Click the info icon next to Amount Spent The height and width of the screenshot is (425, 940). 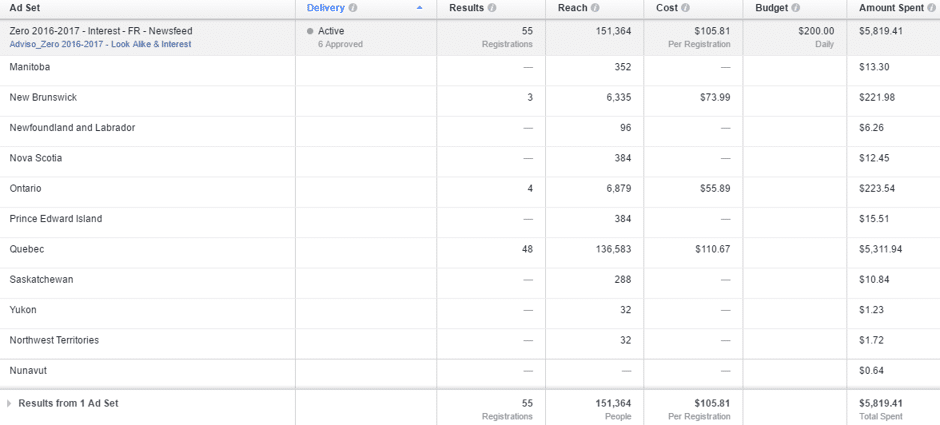pyautogui.click(x=932, y=8)
